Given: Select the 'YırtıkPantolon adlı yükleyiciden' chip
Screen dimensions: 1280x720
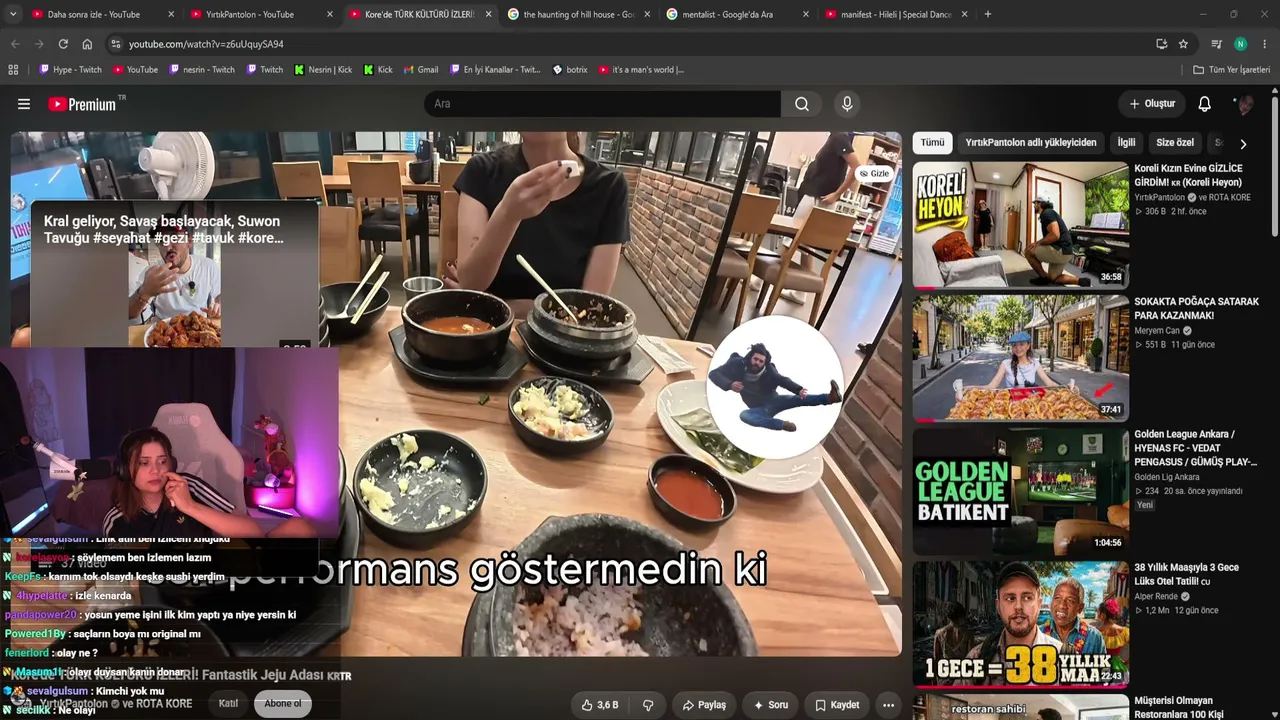Looking at the screenshot, I should tap(1031, 143).
